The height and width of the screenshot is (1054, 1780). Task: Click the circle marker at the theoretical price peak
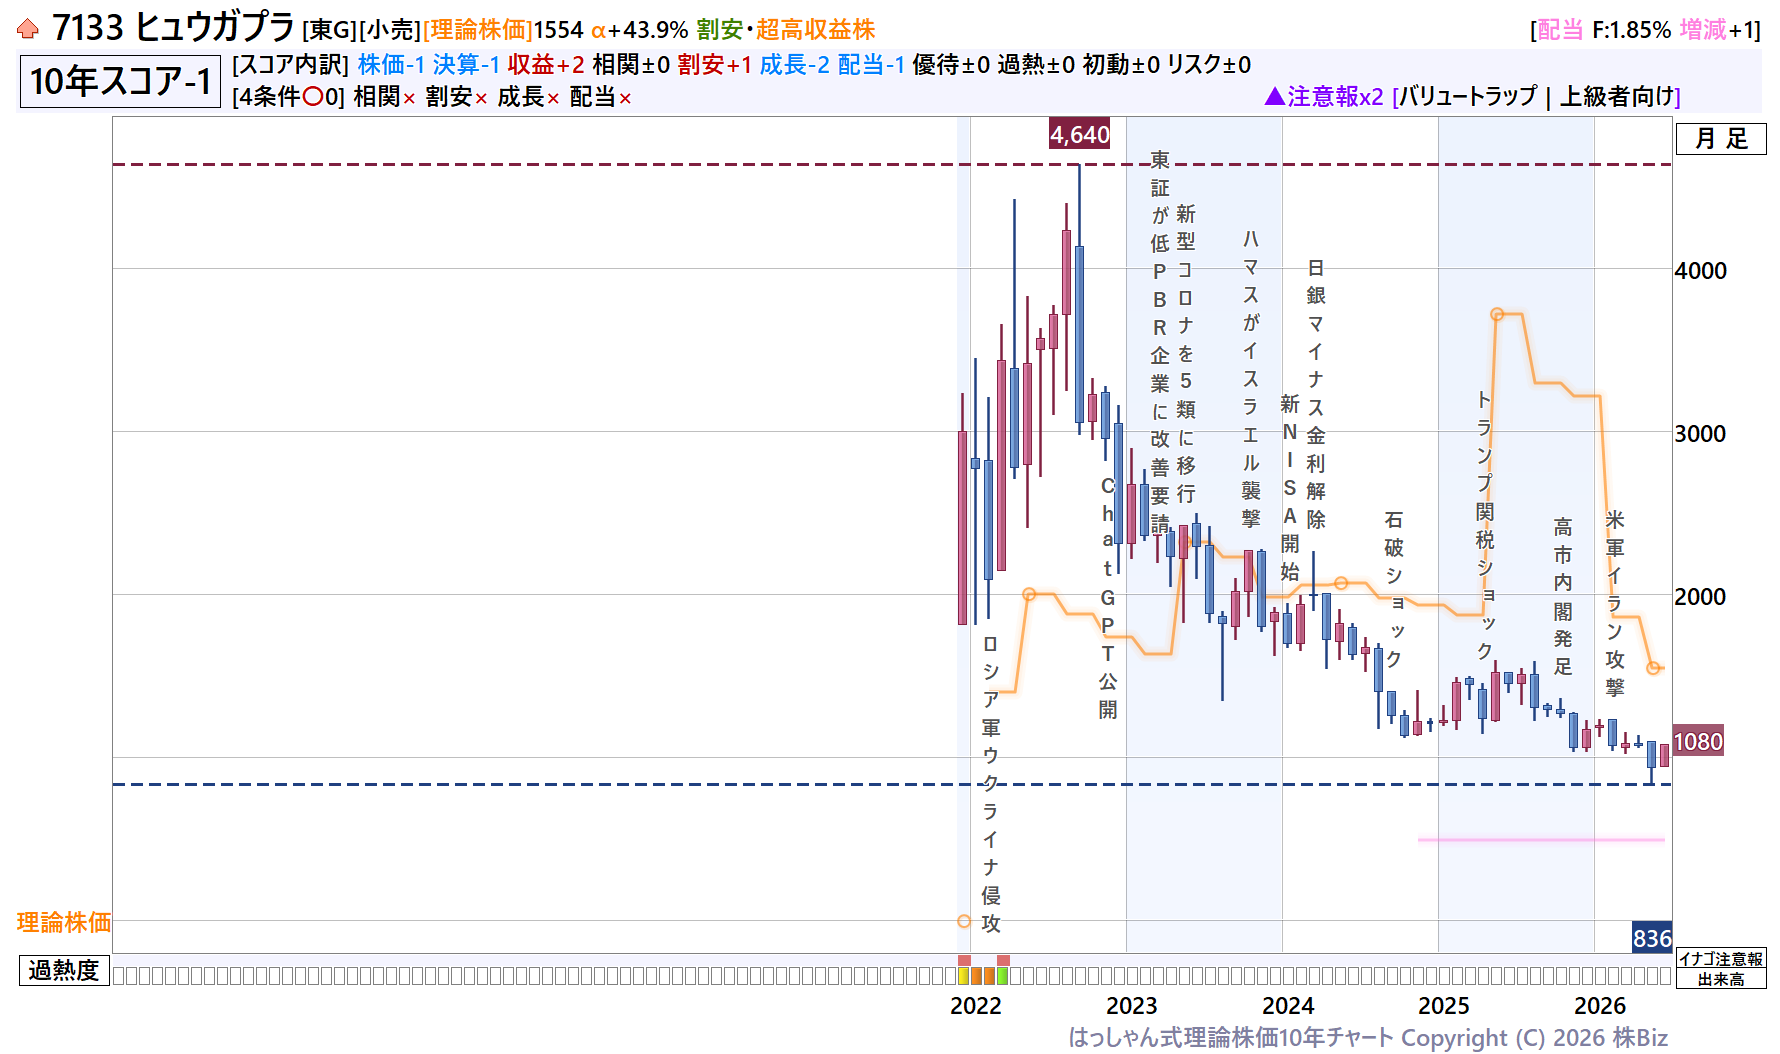click(x=1497, y=314)
